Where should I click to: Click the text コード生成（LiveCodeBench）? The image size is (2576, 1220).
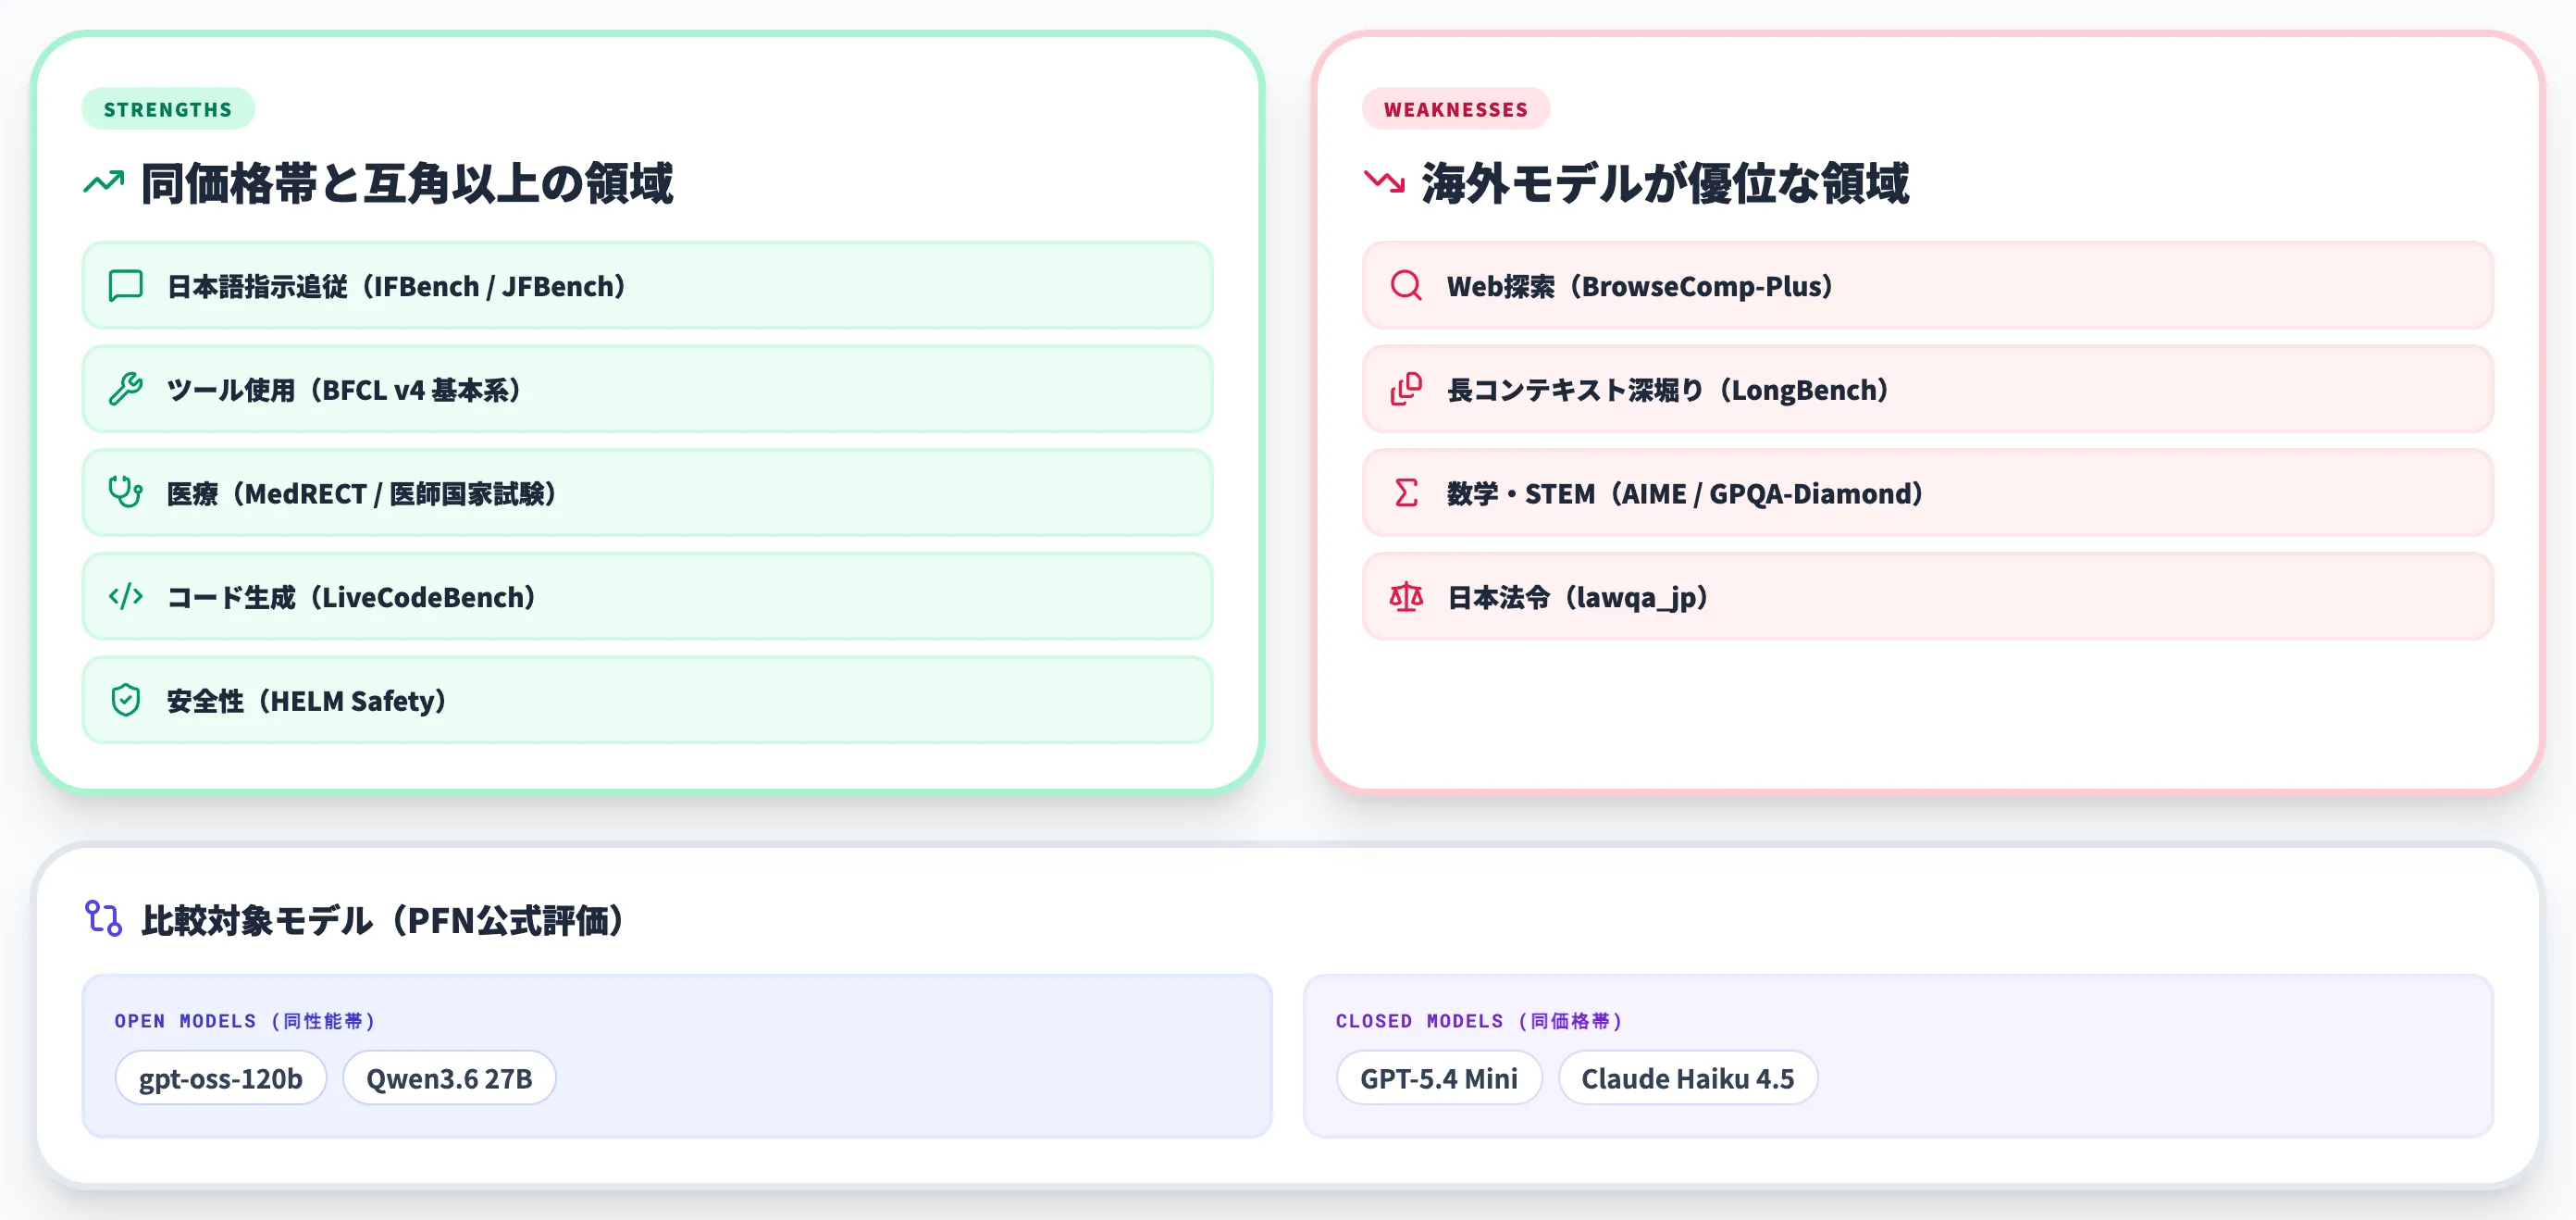351,598
